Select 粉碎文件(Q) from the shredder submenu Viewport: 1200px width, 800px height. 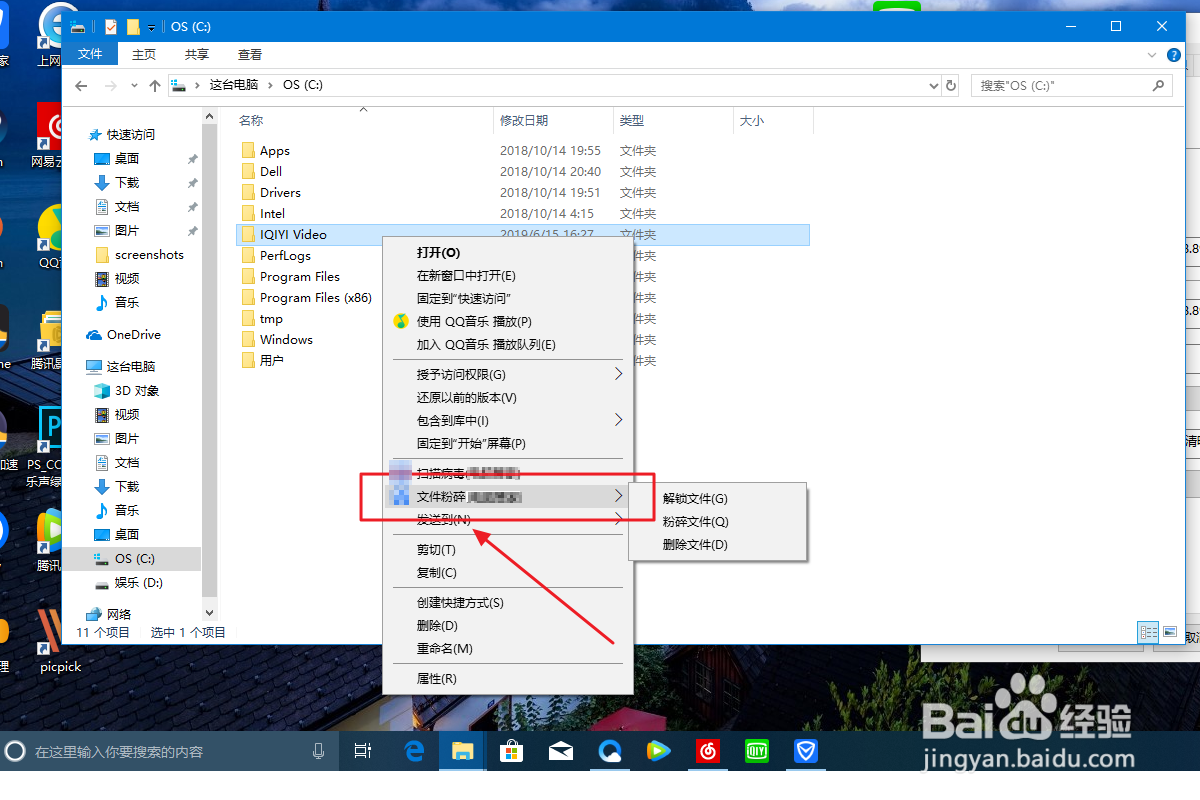(697, 521)
